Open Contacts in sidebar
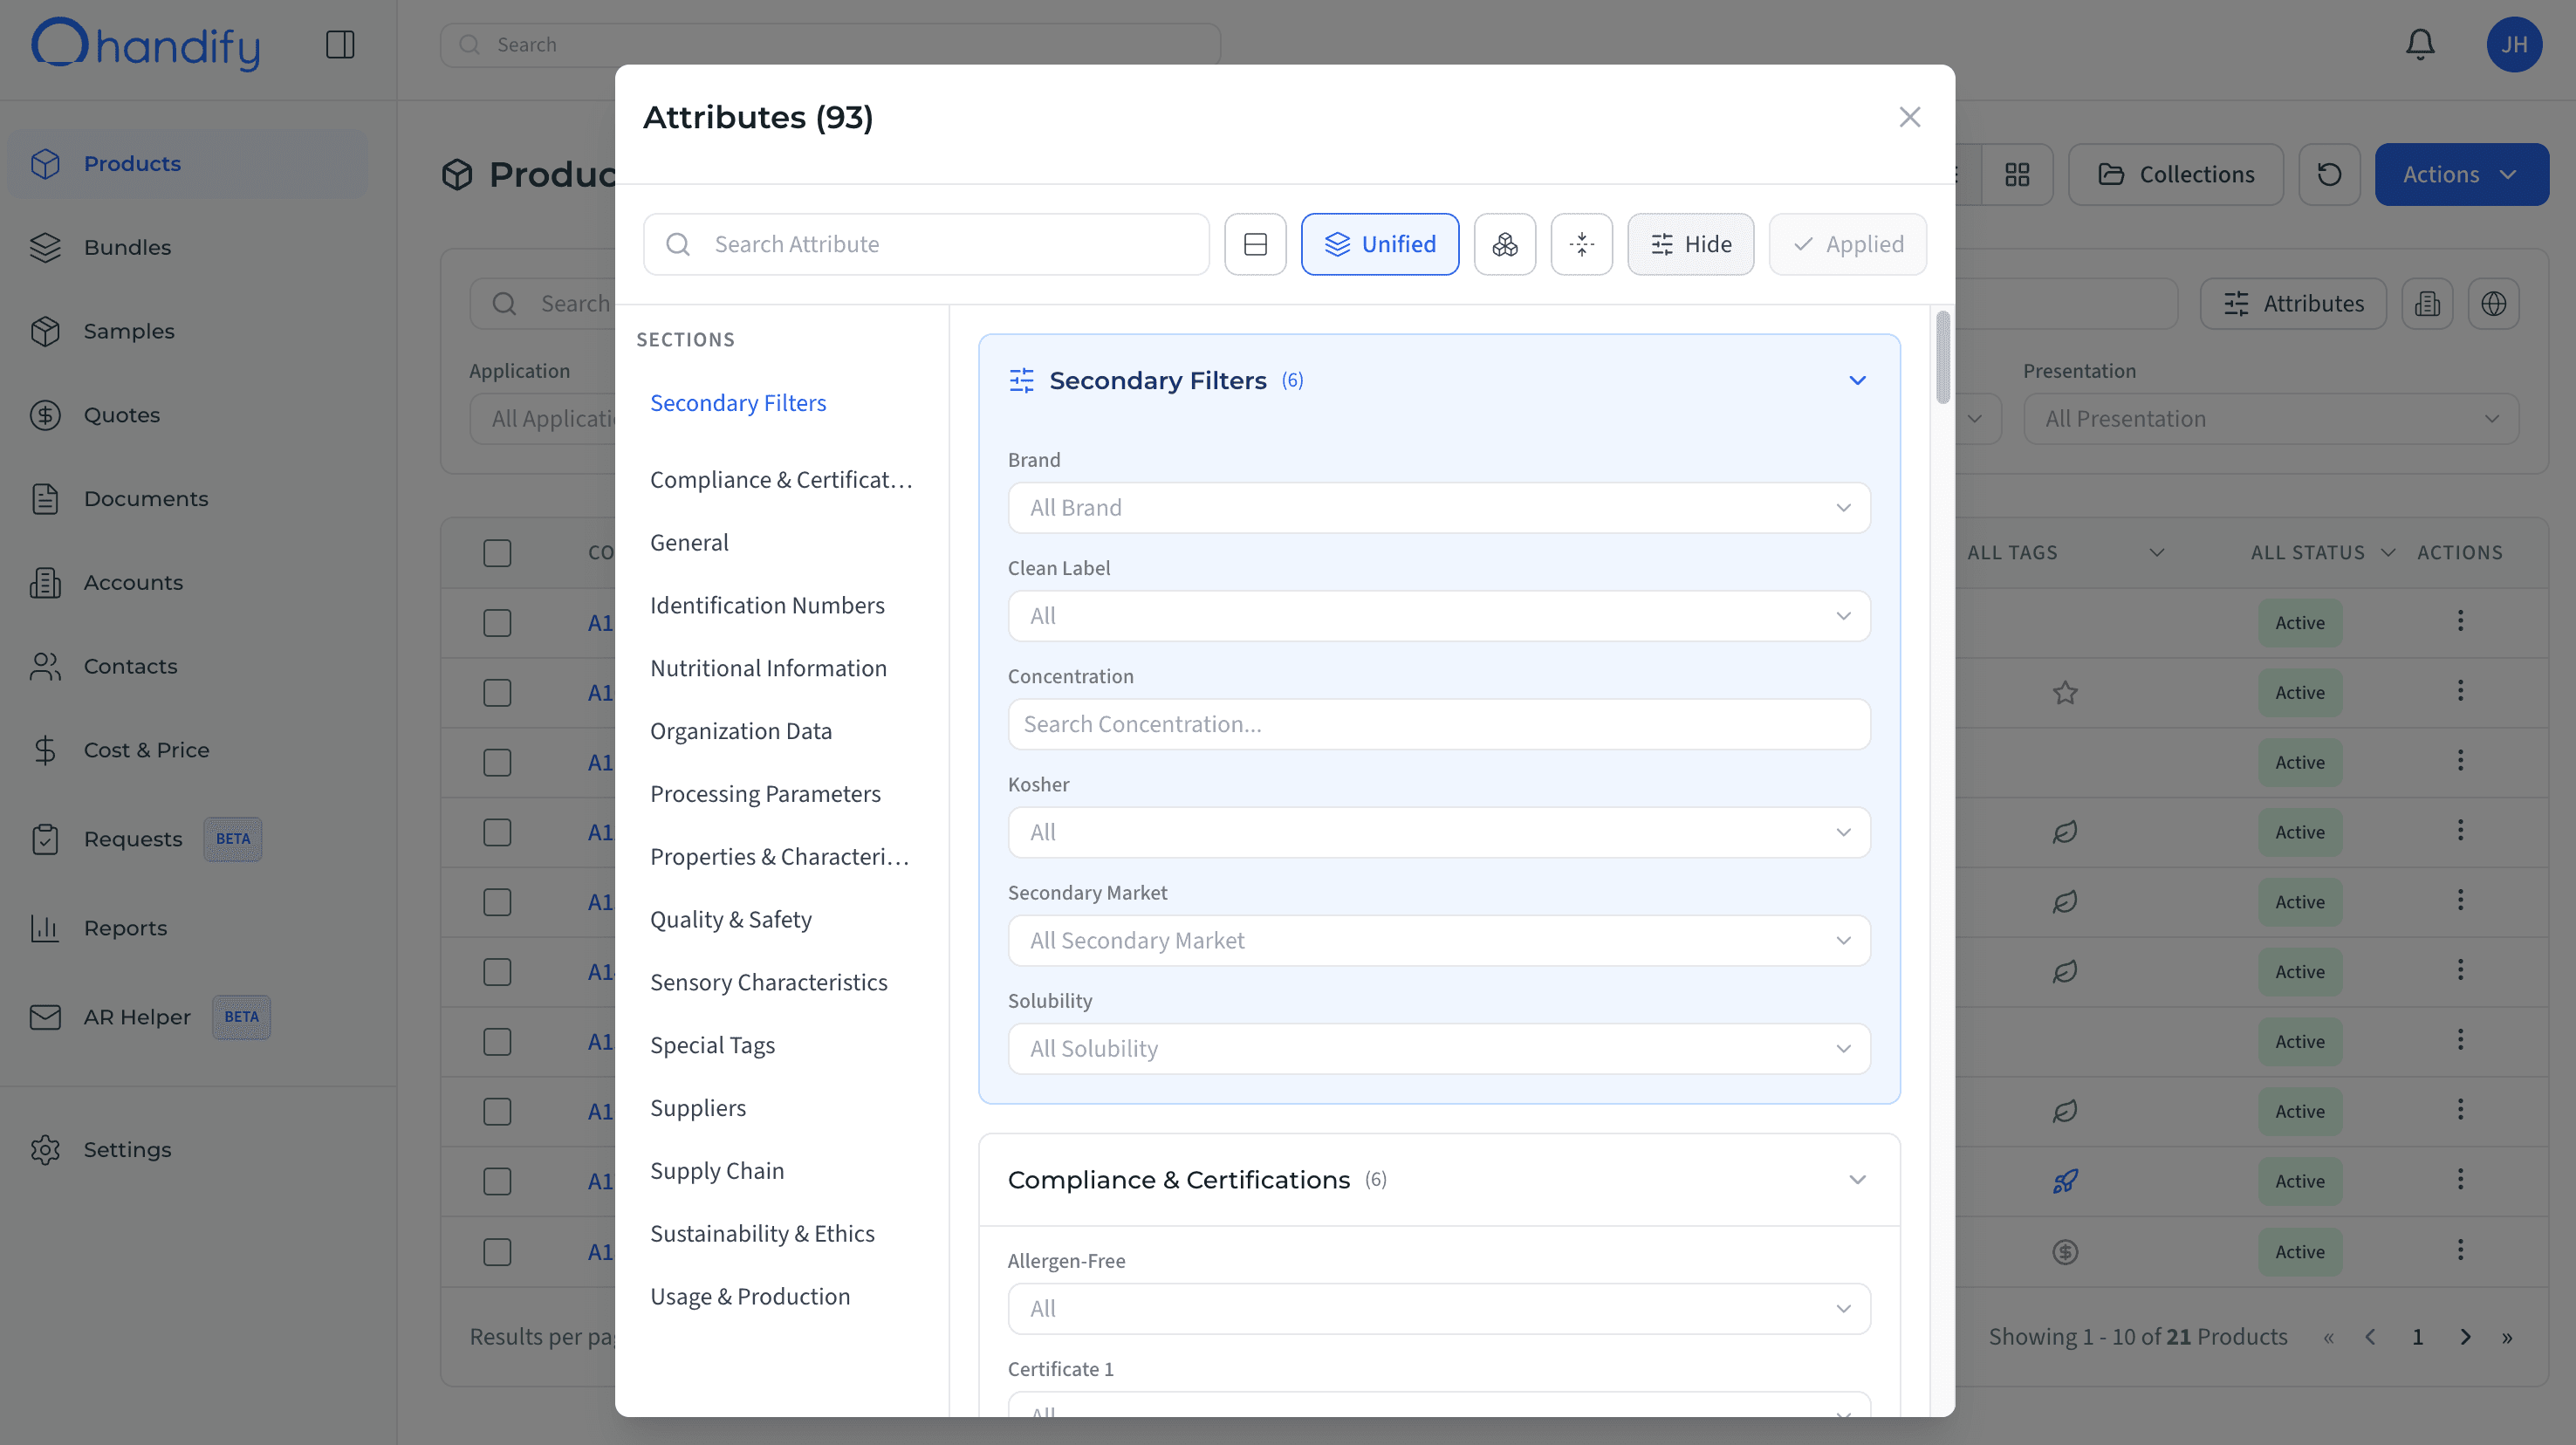Viewport: 2576px width, 1445px height. [187, 666]
